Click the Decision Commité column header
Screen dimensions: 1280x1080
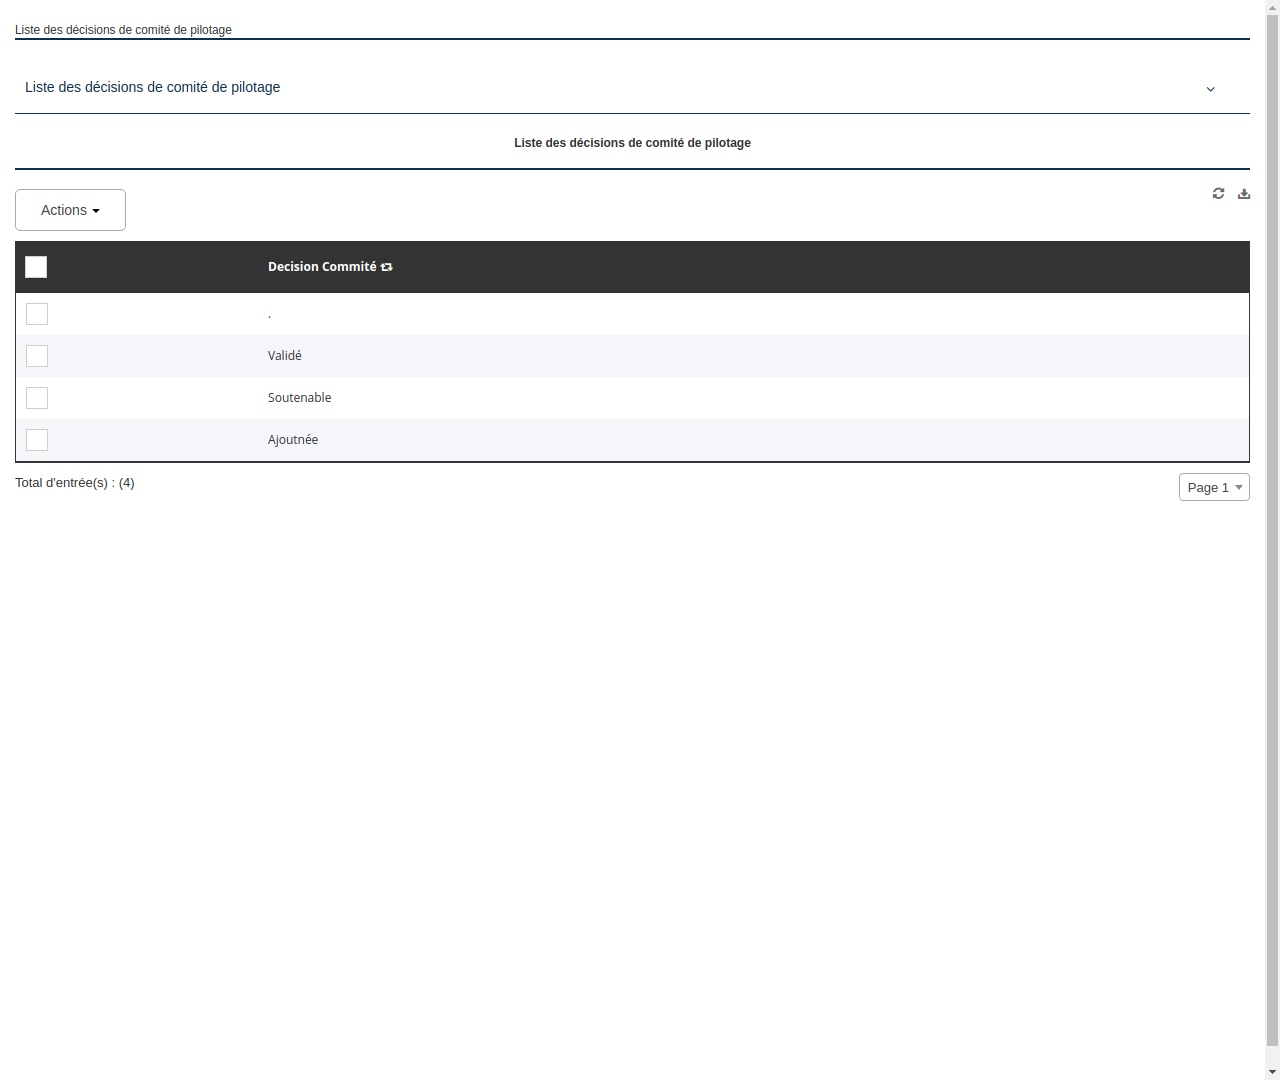click(323, 266)
